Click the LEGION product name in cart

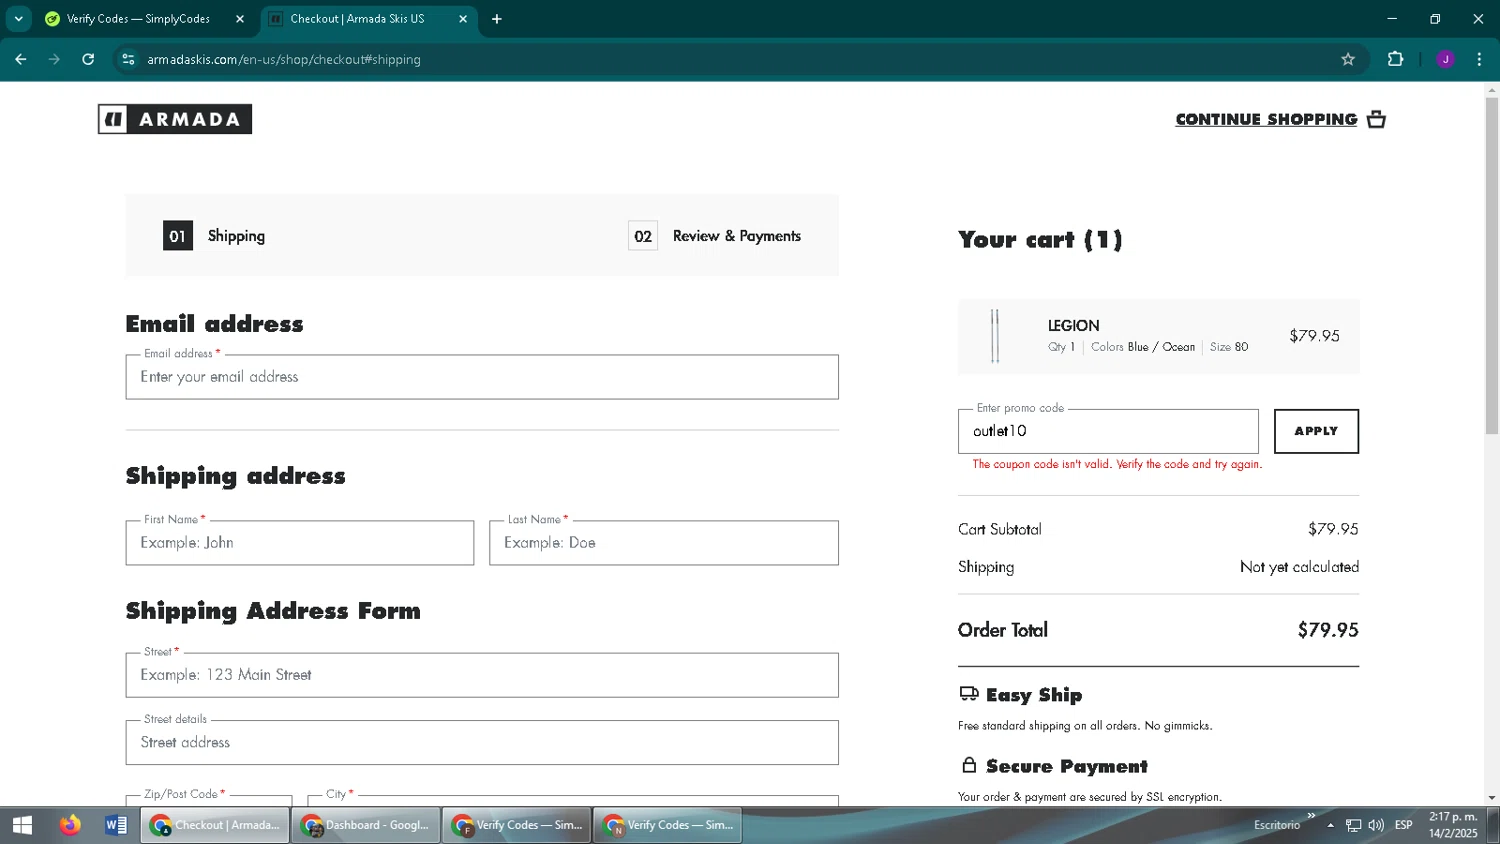point(1073,326)
